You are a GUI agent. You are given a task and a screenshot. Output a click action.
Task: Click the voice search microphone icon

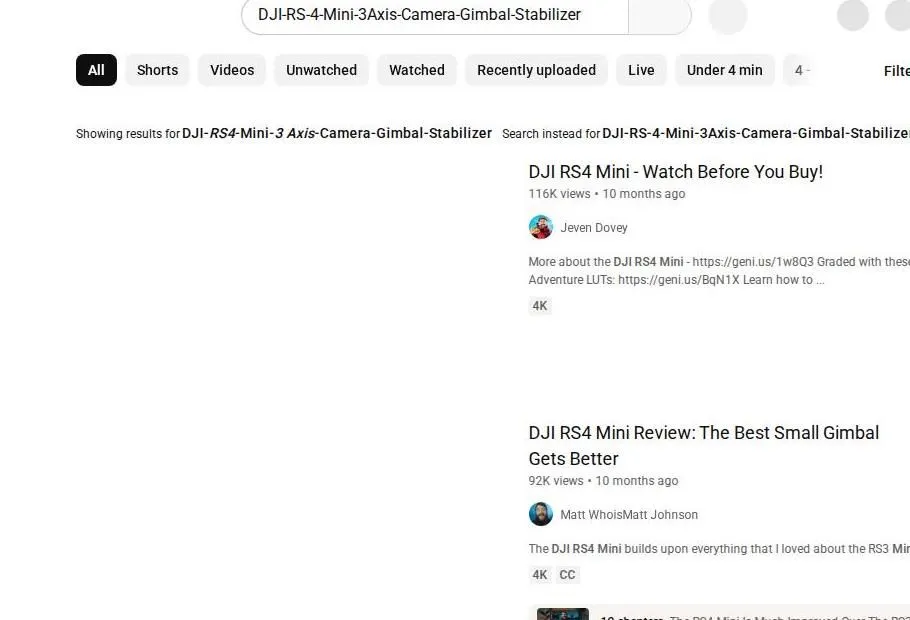[728, 16]
